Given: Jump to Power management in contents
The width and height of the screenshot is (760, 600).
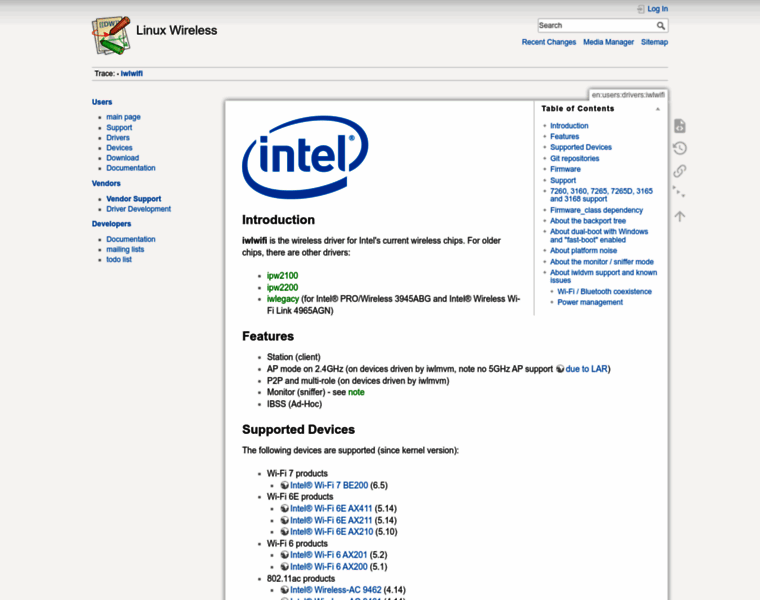Looking at the screenshot, I should 590,302.
